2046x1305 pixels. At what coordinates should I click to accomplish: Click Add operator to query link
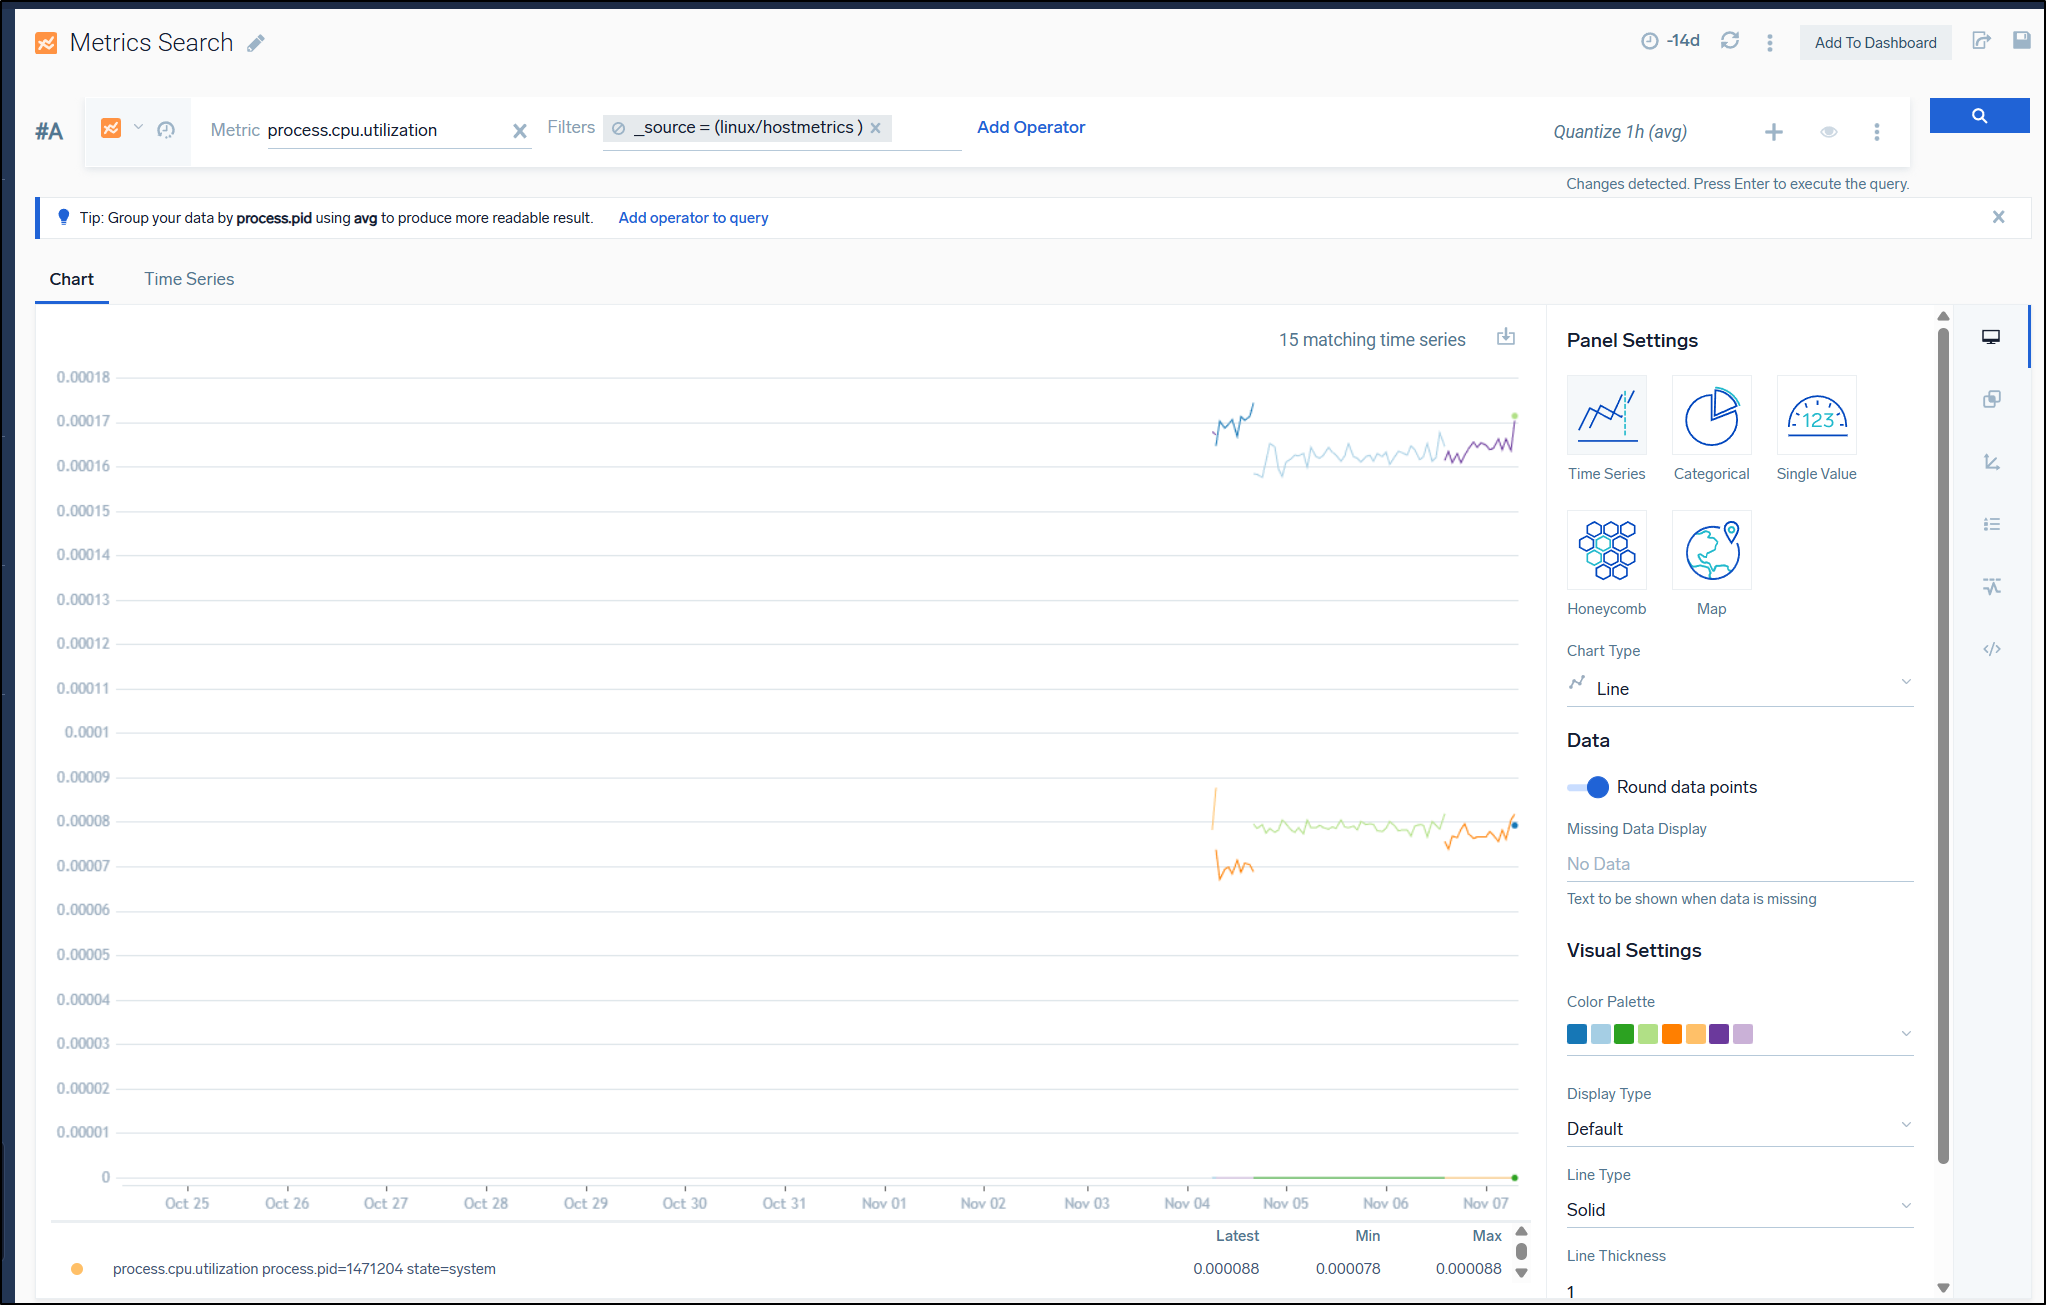click(x=693, y=218)
